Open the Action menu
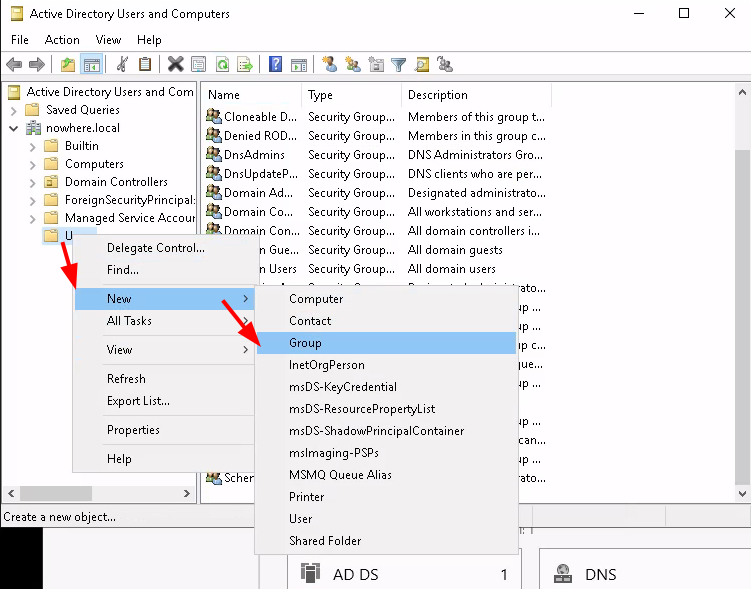Image resolution: width=751 pixels, height=589 pixels. click(x=62, y=40)
